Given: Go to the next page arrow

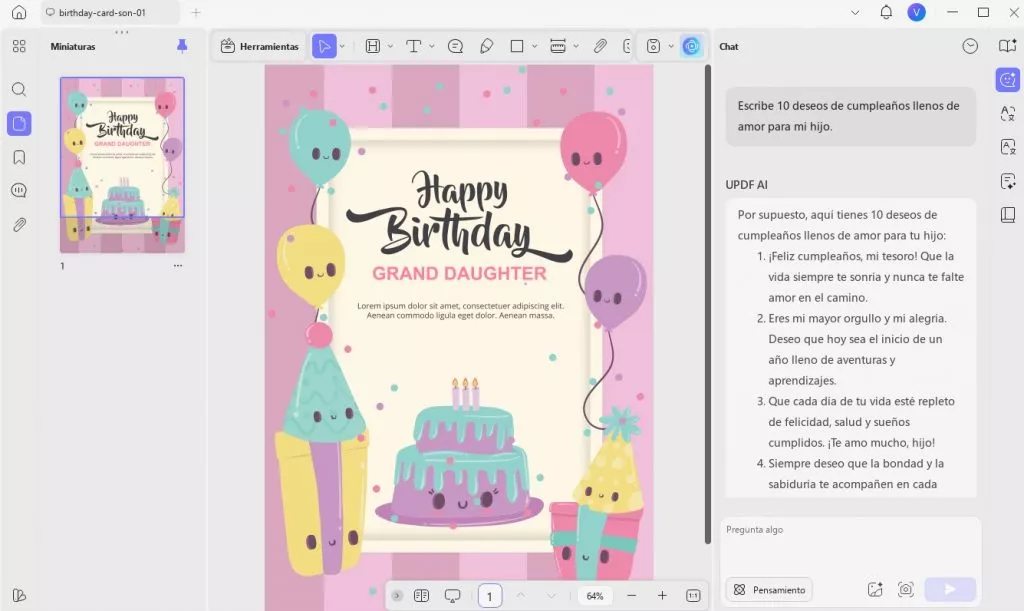Looking at the screenshot, I should [x=551, y=595].
